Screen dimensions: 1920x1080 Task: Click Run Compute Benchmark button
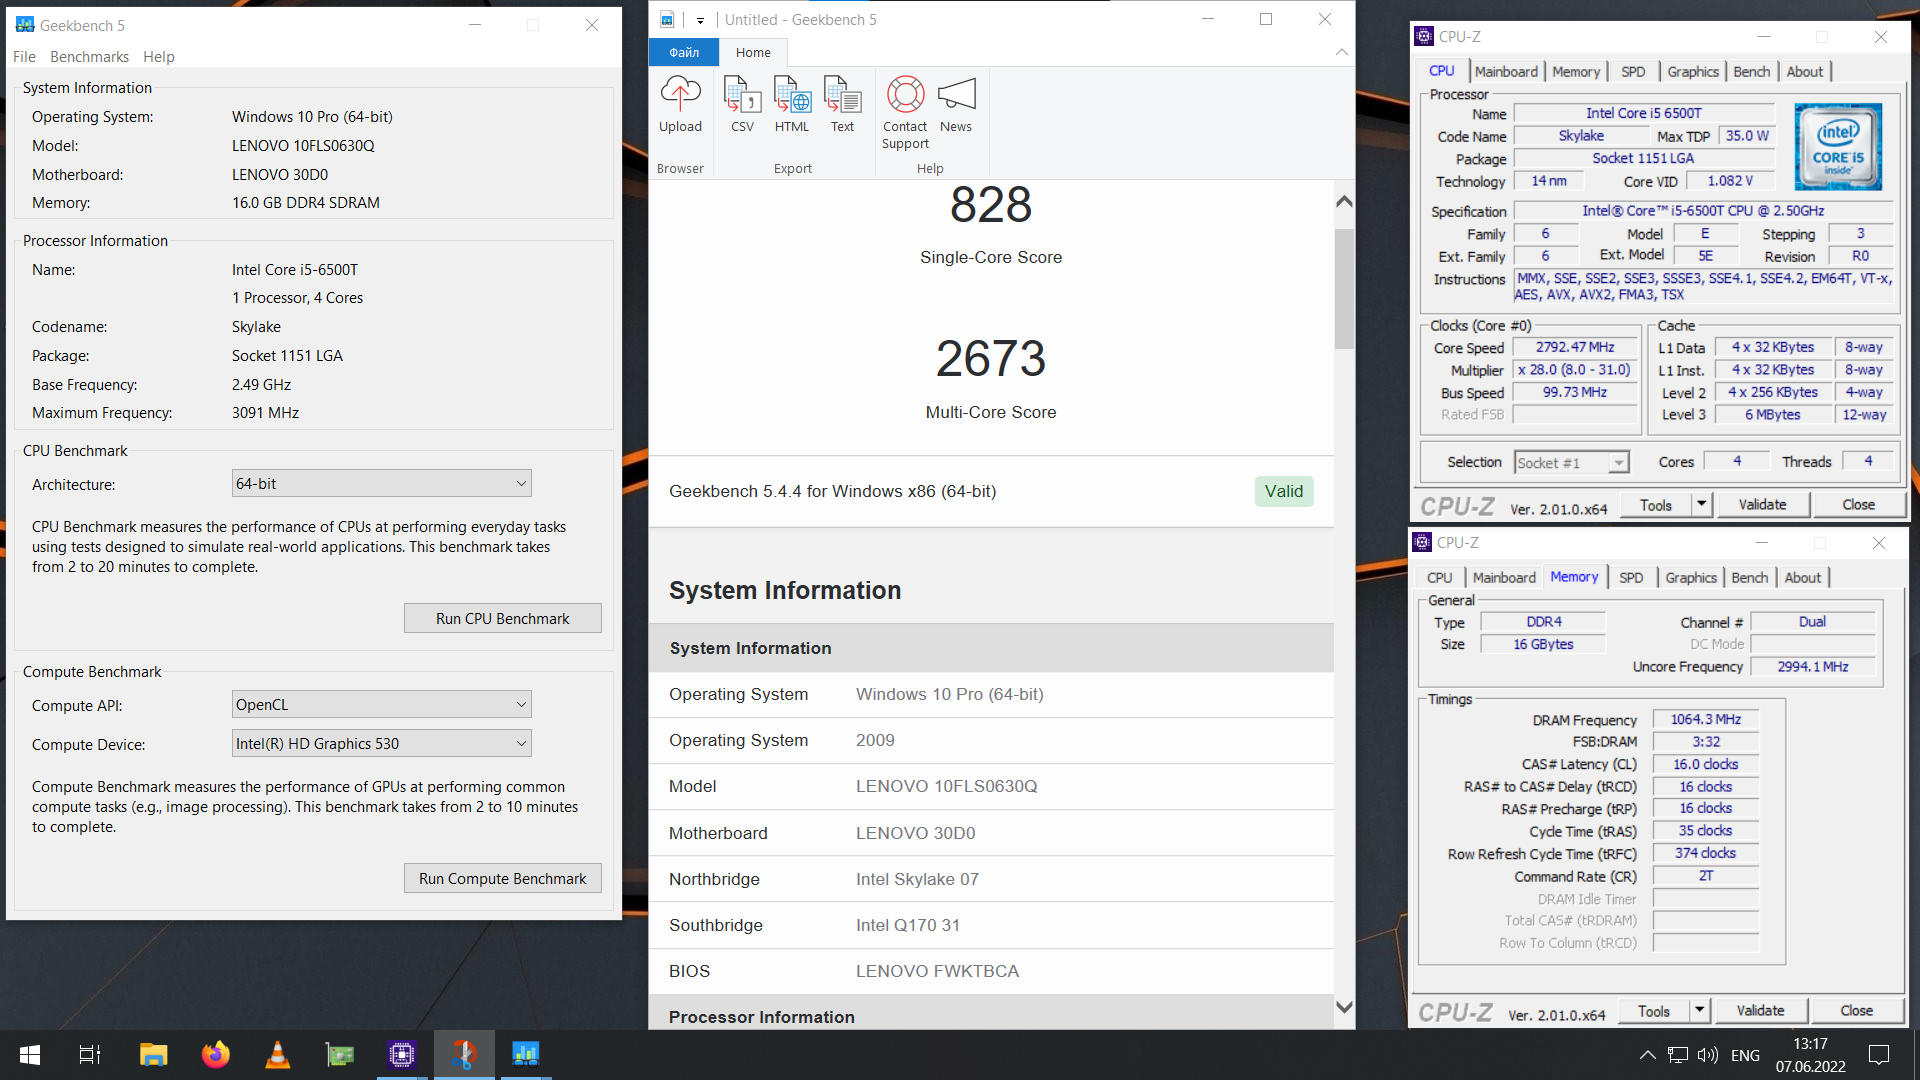pyautogui.click(x=502, y=879)
